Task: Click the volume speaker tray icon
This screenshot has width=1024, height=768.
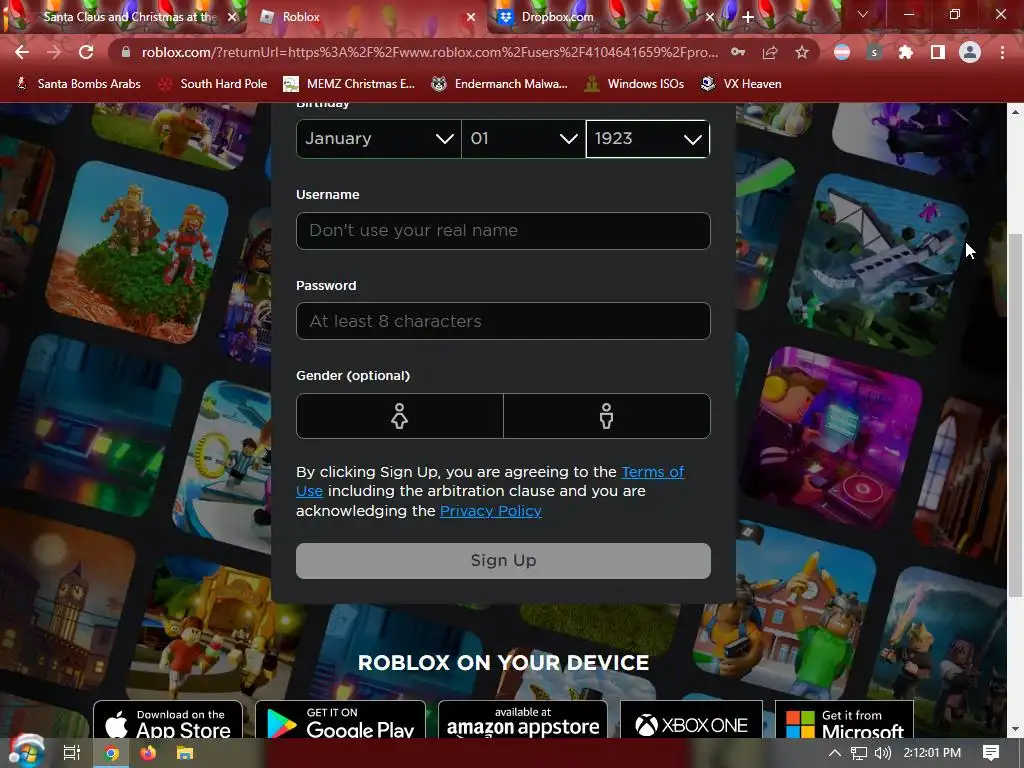Action: point(882,753)
